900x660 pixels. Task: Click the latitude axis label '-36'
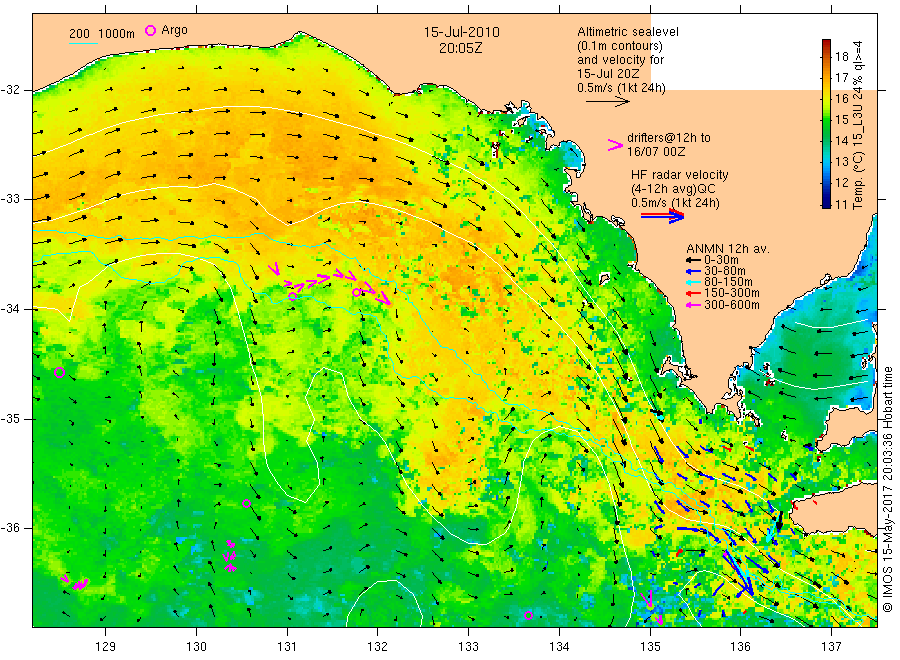(x=10, y=527)
